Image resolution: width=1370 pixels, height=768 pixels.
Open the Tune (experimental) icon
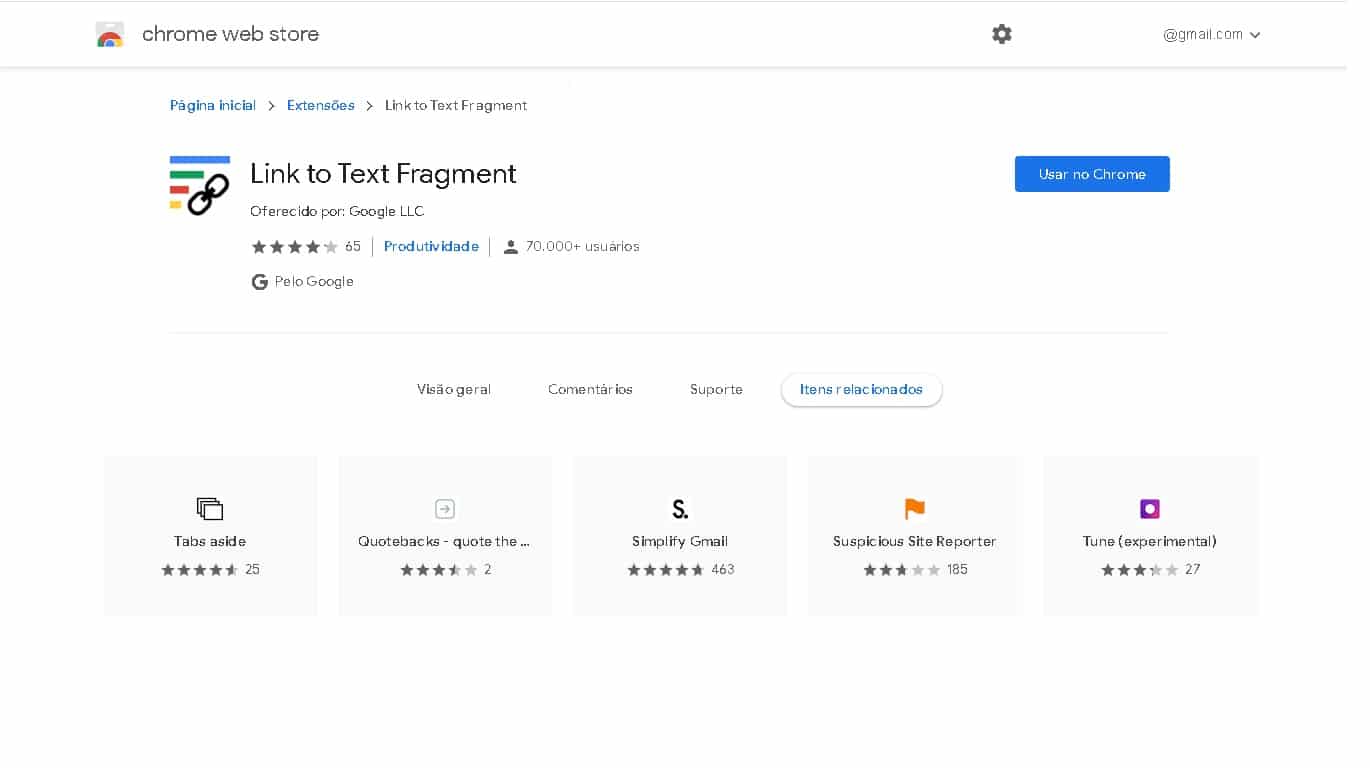[x=1150, y=509]
